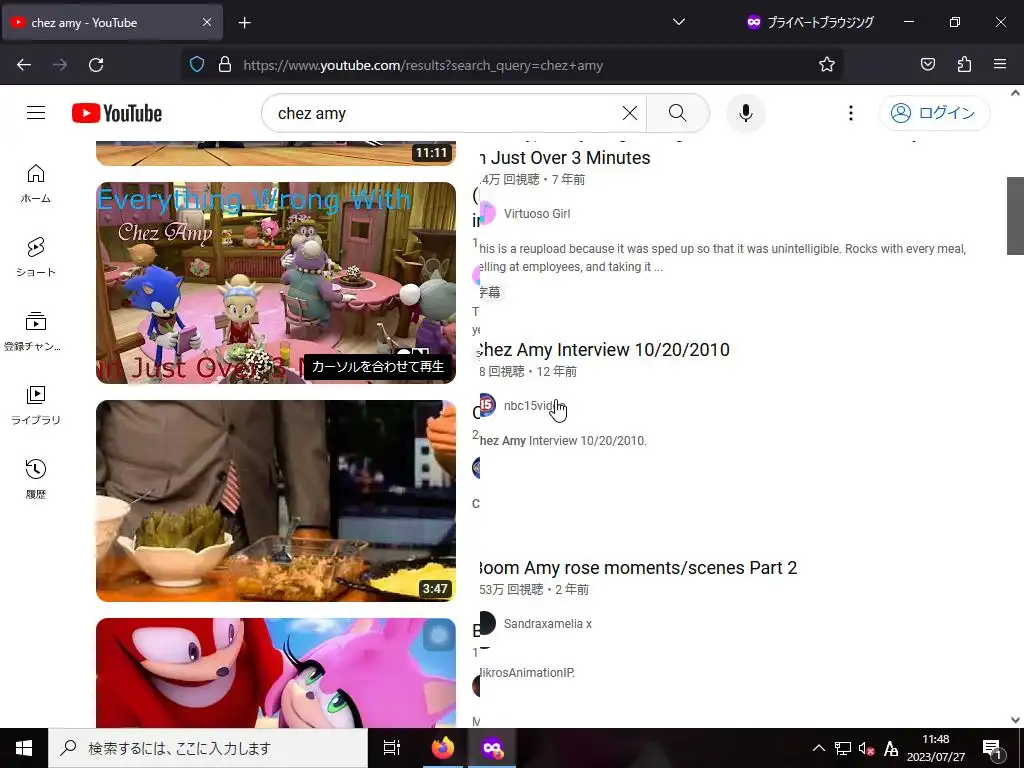Open the Knuckles and Amy video thumbnail
This screenshot has width=1024, height=768.
click(x=276, y=673)
